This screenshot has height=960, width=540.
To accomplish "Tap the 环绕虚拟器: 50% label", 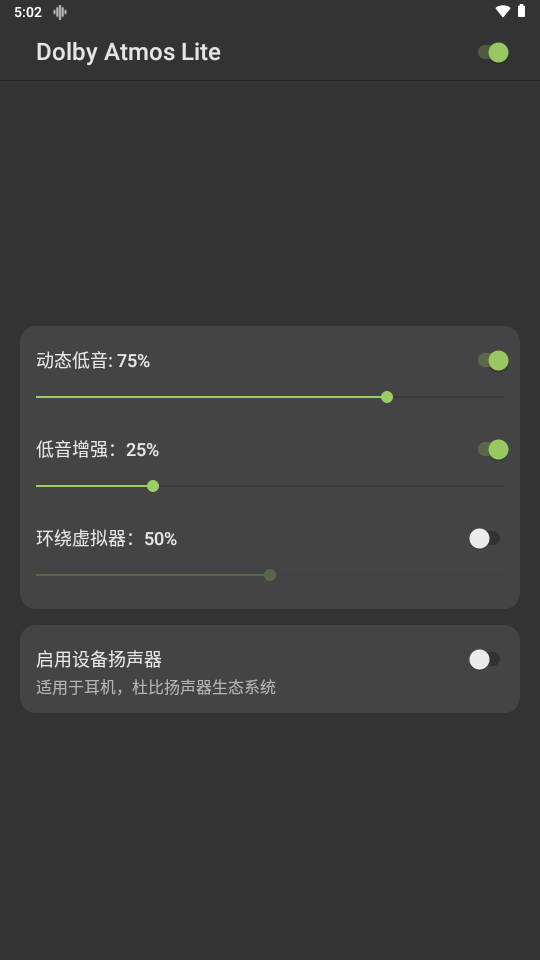I will [107, 539].
